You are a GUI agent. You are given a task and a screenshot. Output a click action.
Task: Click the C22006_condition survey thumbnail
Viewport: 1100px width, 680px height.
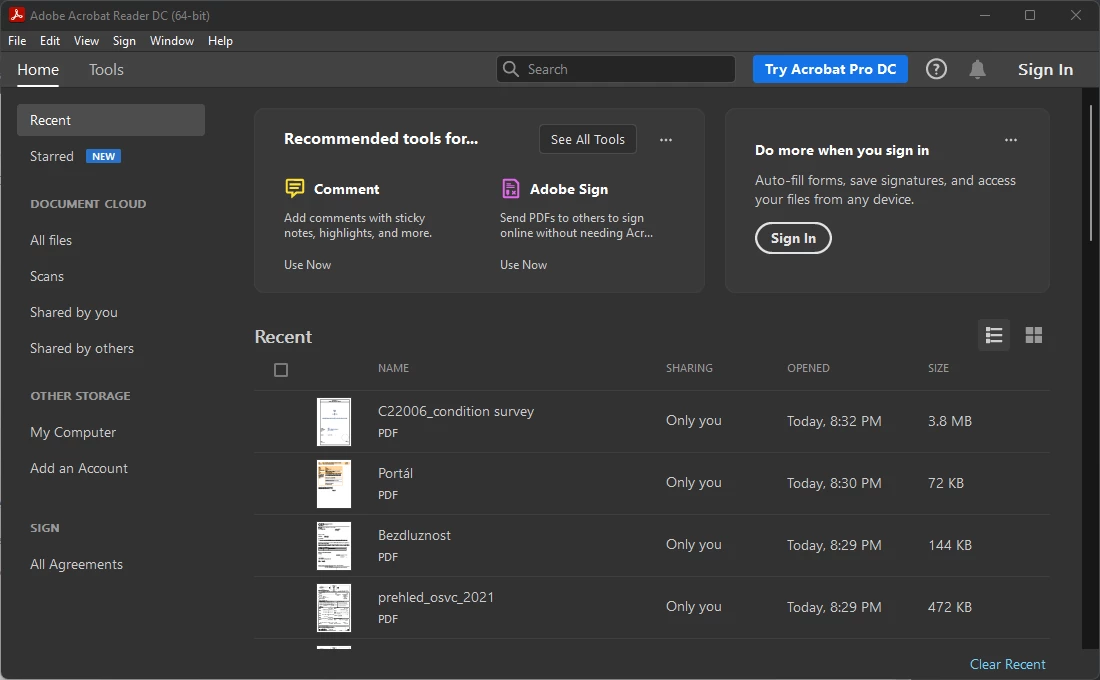tap(334, 422)
